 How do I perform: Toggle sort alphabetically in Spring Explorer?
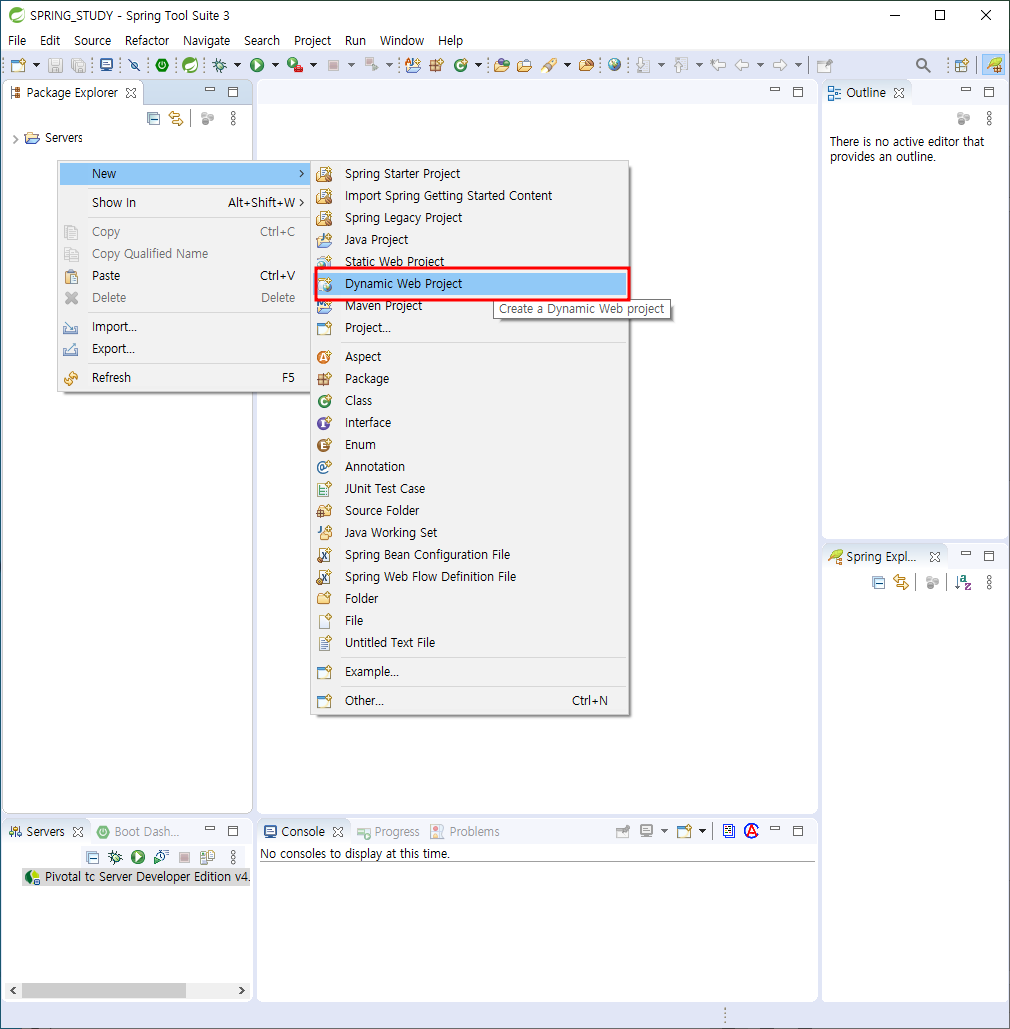963,583
